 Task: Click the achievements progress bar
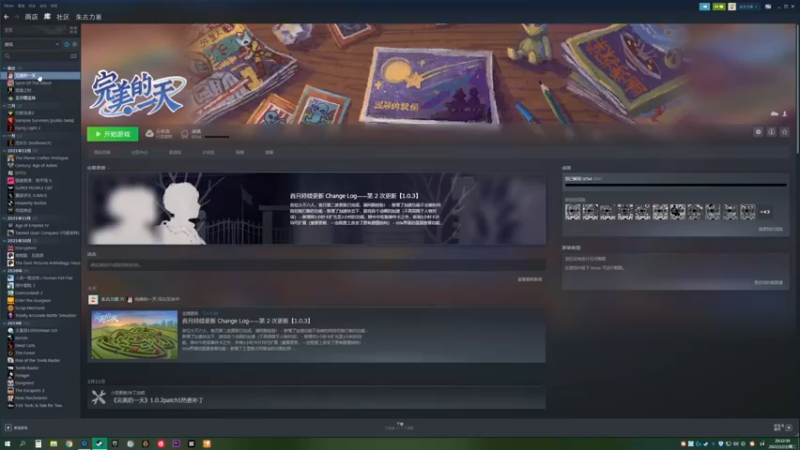(x=676, y=185)
